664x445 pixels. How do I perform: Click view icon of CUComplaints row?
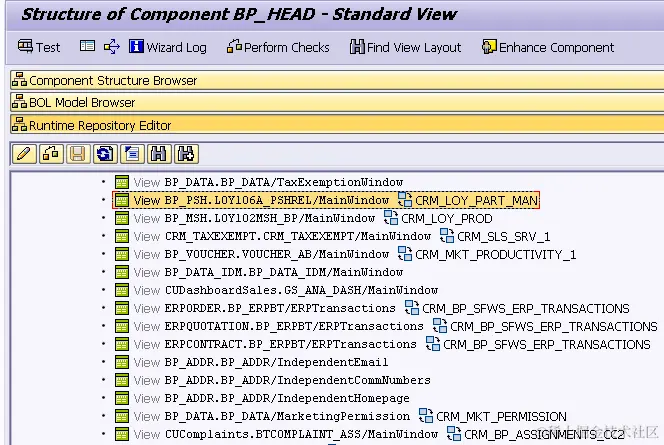(x=122, y=434)
